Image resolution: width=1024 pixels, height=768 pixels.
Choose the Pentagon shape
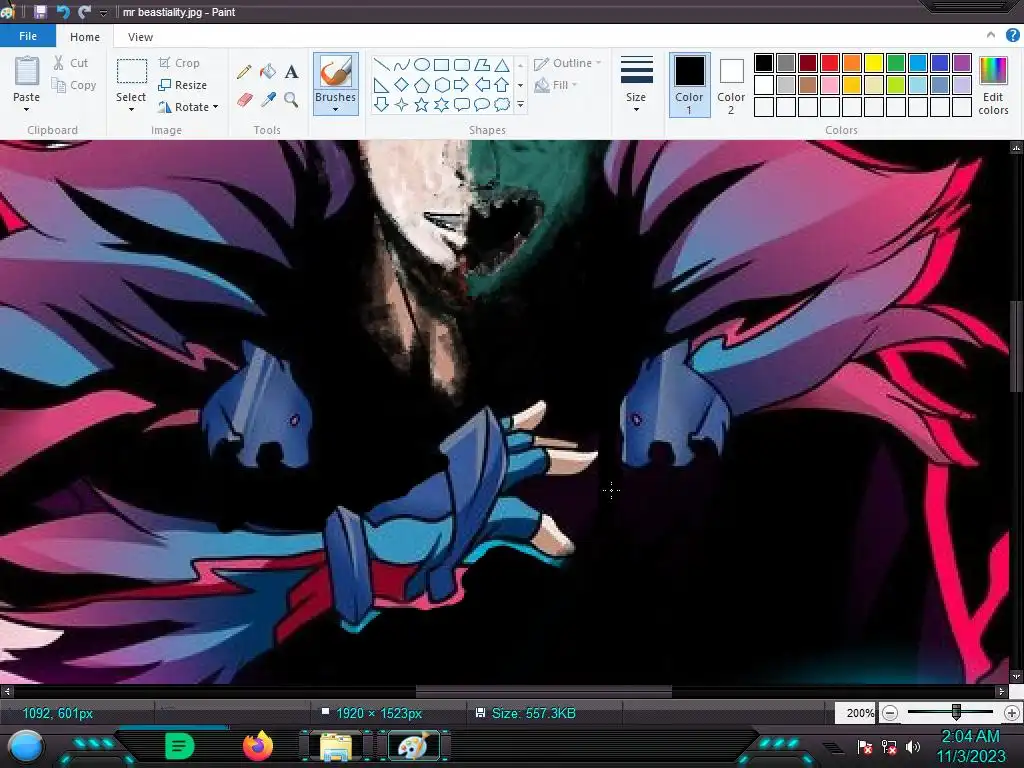pyautogui.click(x=422, y=85)
